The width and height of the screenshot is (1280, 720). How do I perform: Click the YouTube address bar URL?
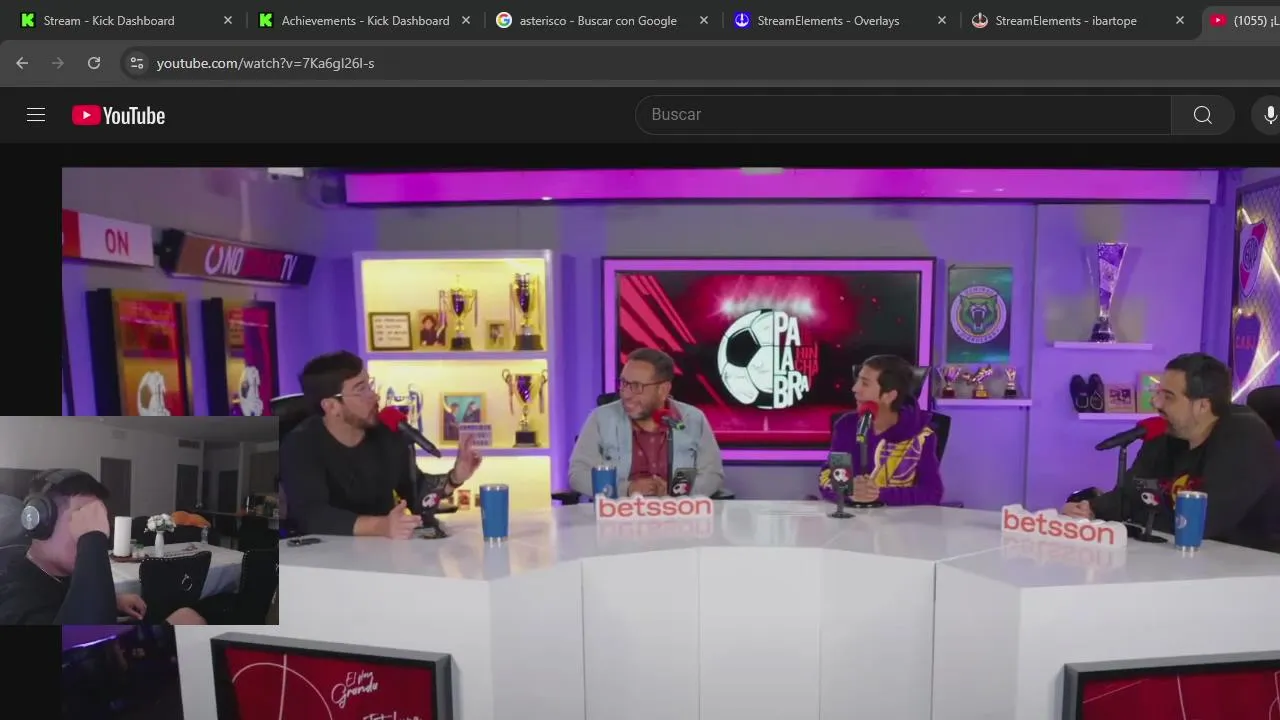coord(265,63)
